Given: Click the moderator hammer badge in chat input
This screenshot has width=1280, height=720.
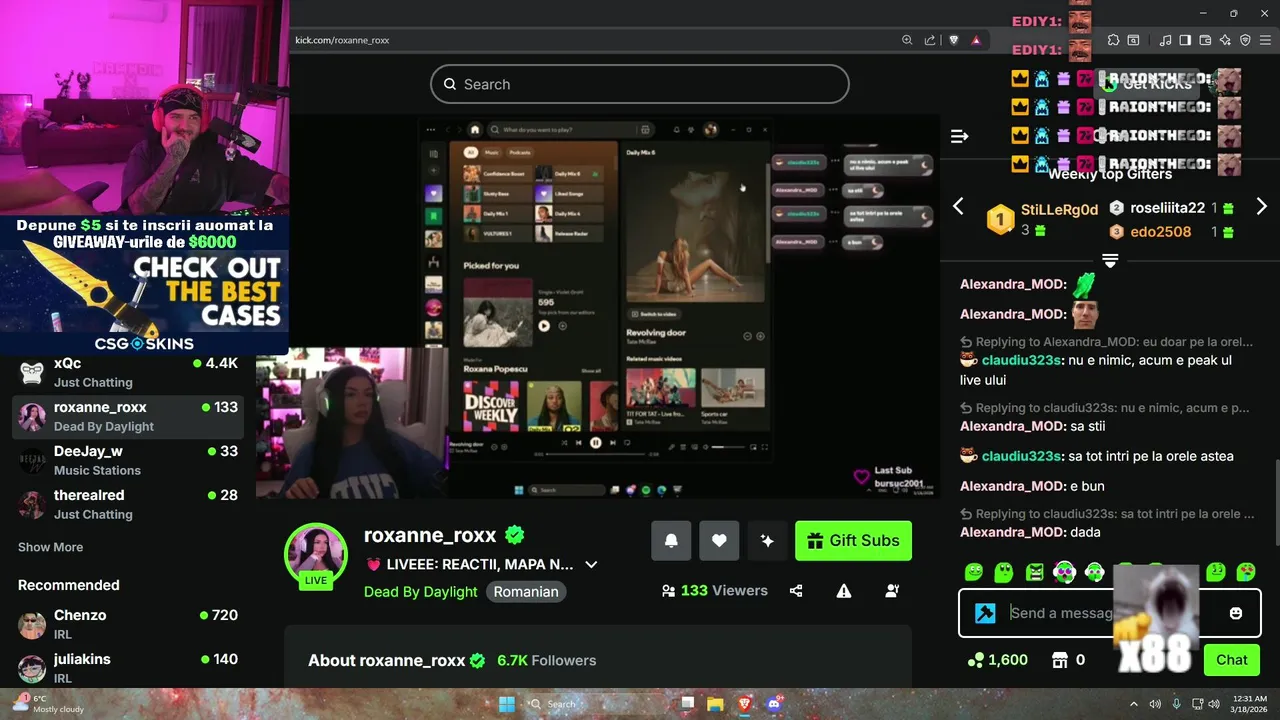Looking at the screenshot, I should [x=985, y=613].
